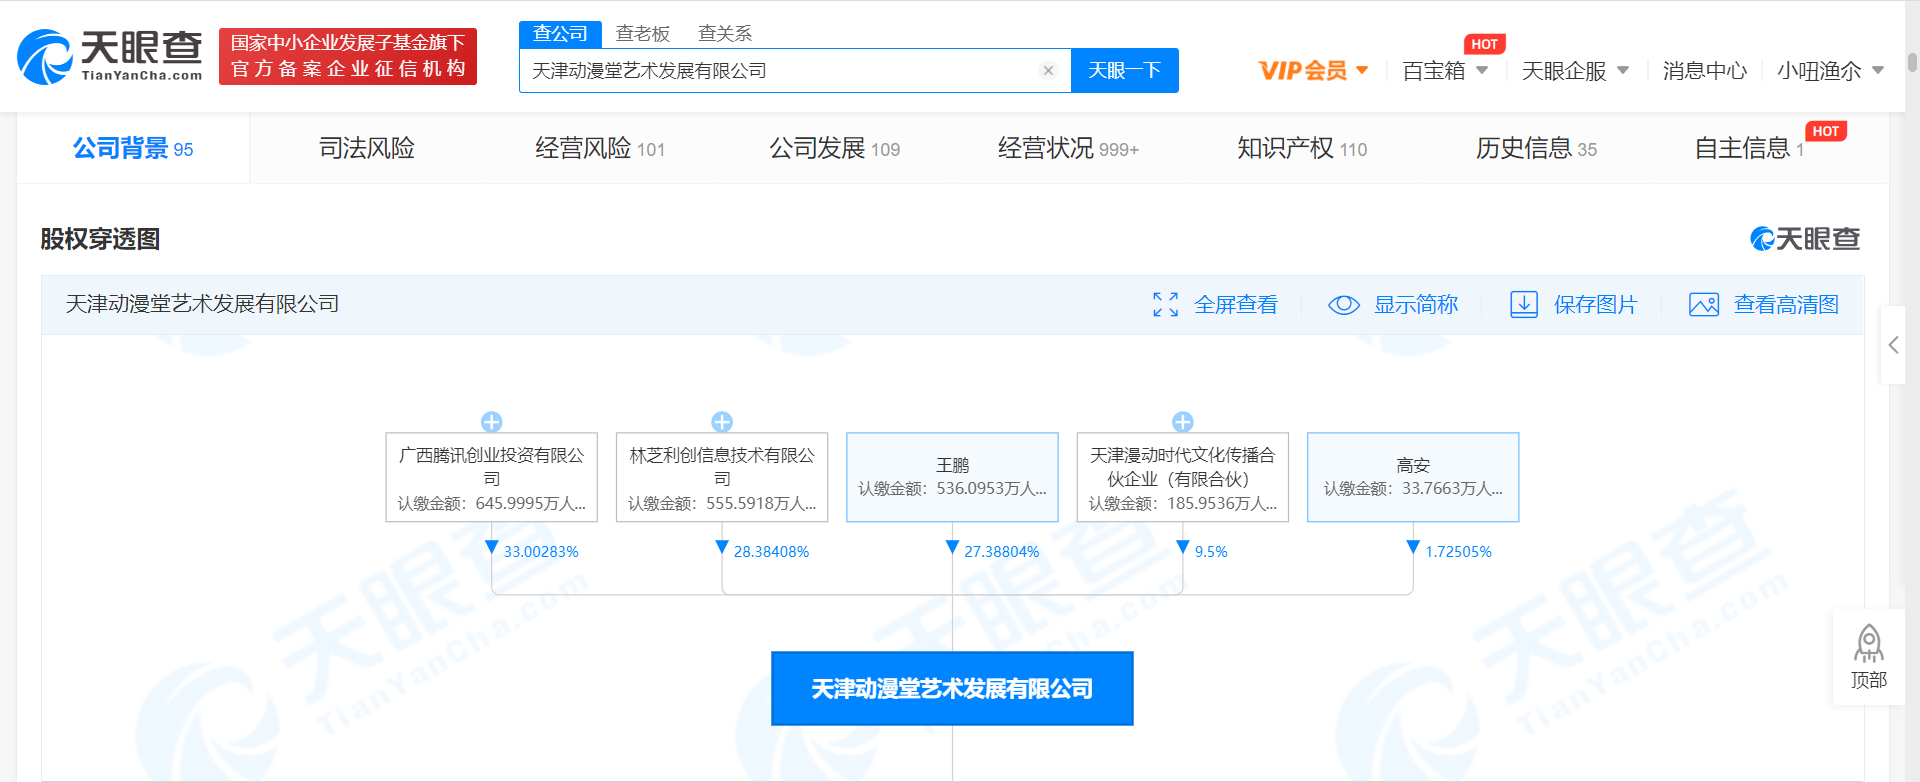Switch to the 历史信息 tab
The image size is (1920, 782).
[x=1536, y=148]
